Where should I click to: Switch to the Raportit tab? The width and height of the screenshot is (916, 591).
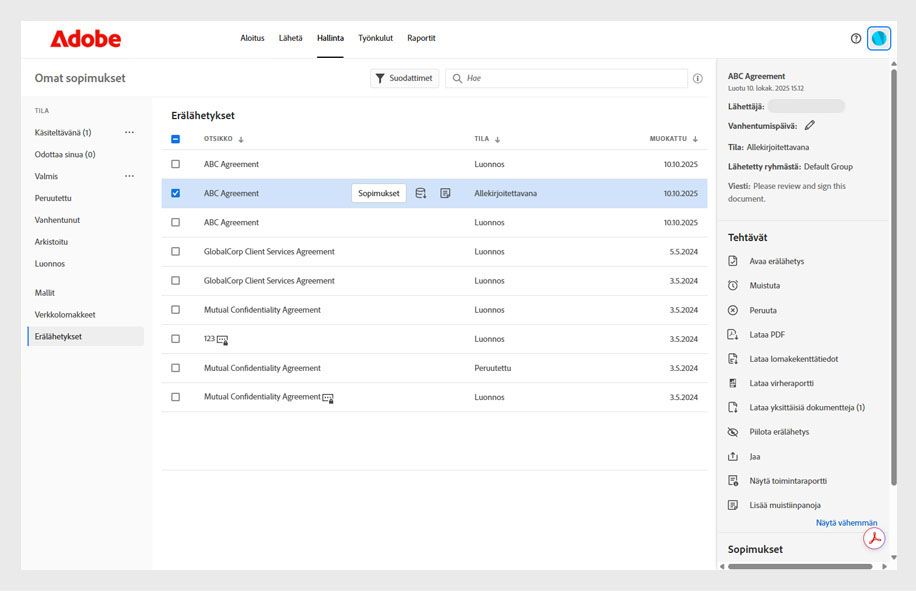[x=421, y=38]
